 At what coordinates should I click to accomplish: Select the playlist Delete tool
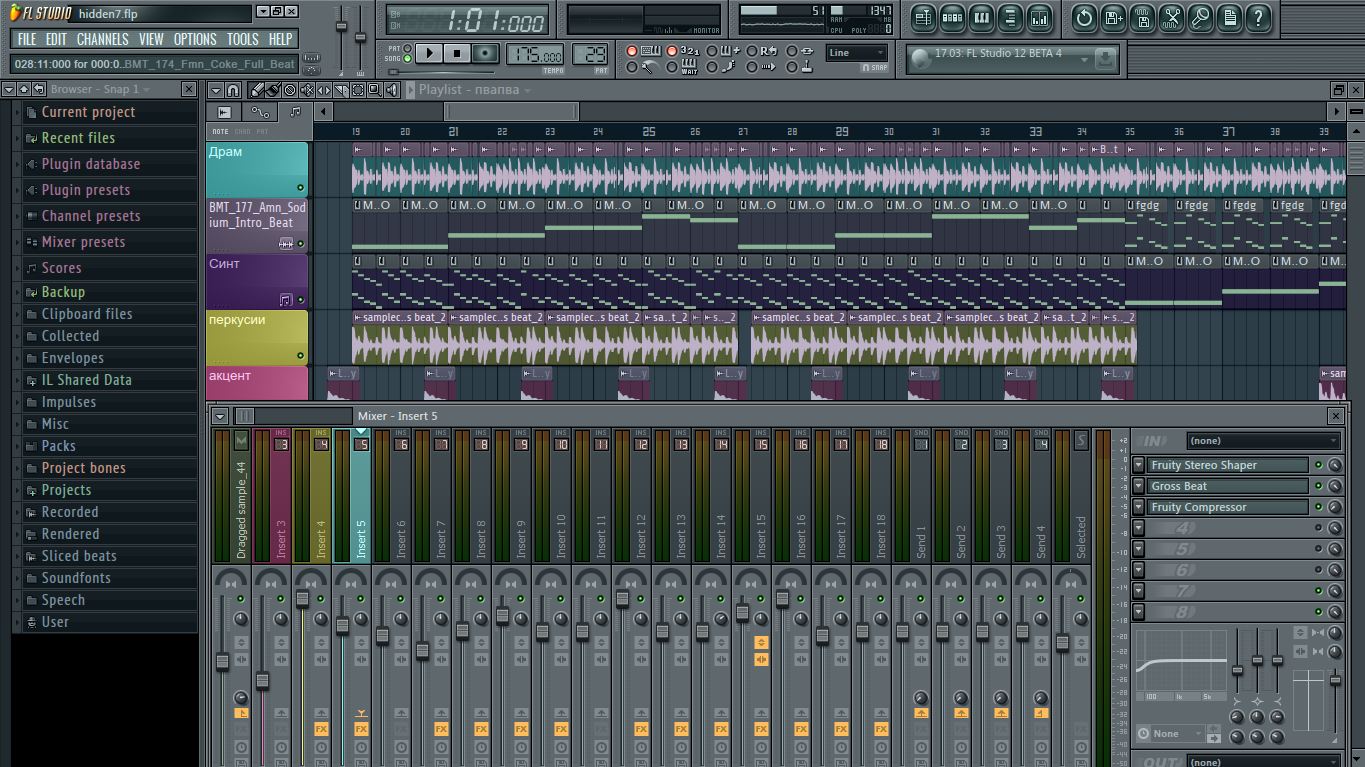tap(291, 90)
